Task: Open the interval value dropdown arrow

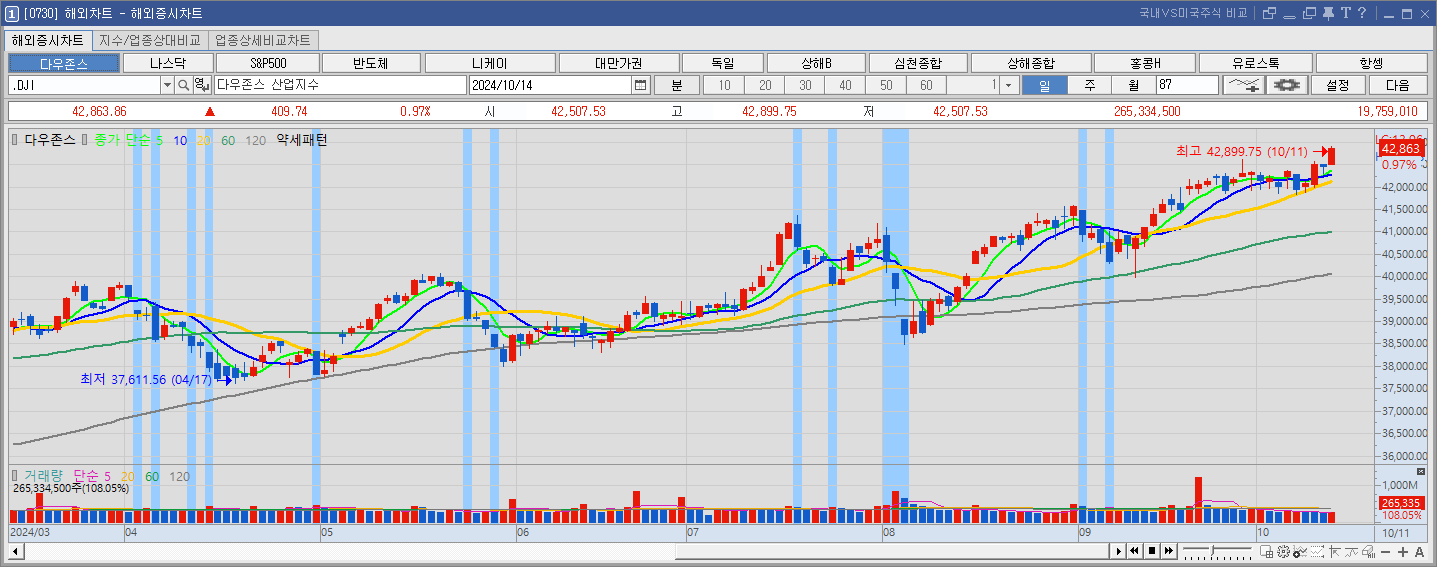Action: 1008,85
